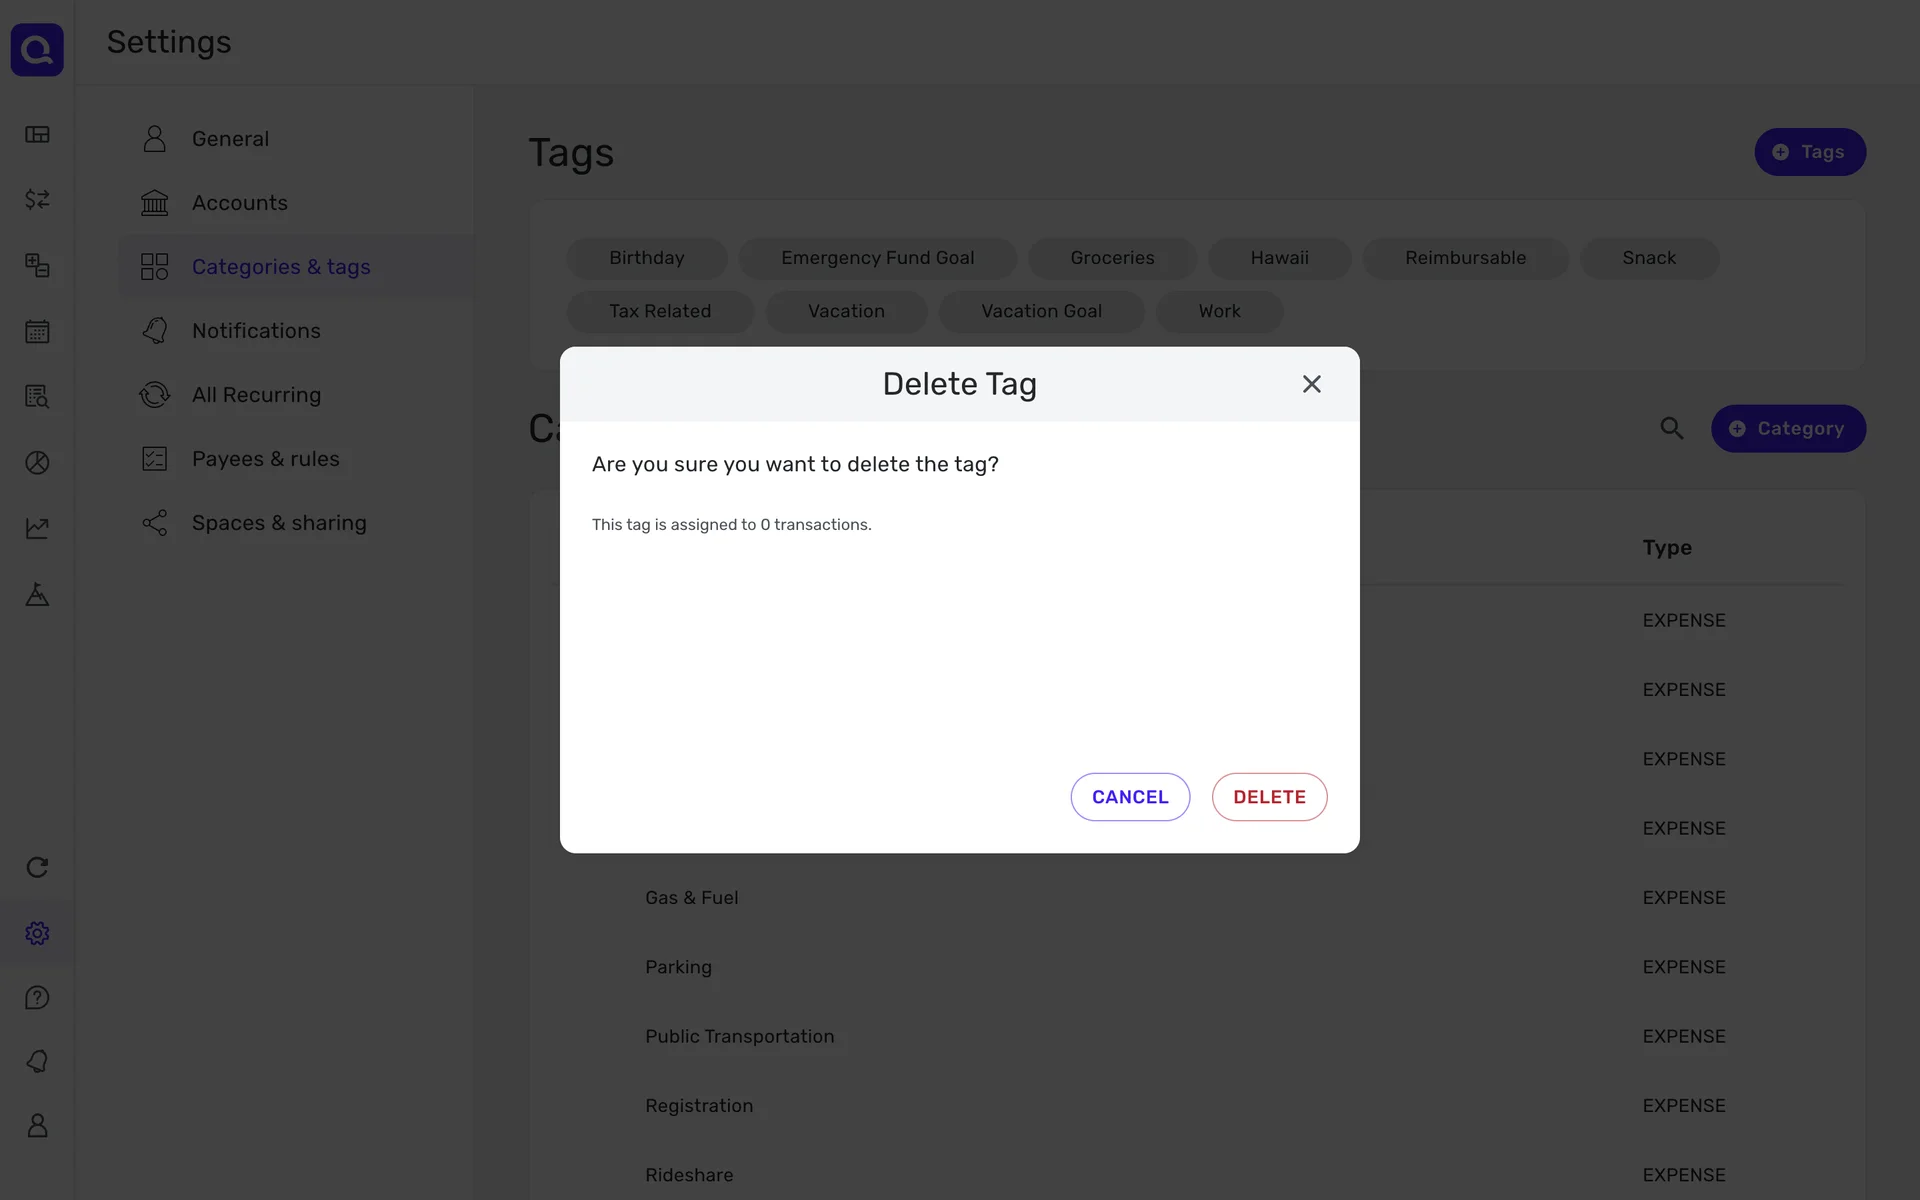Screen dimensions: 1920x1200
Task: Click the refresh icon in left rail
Action: tap(37, 868)
